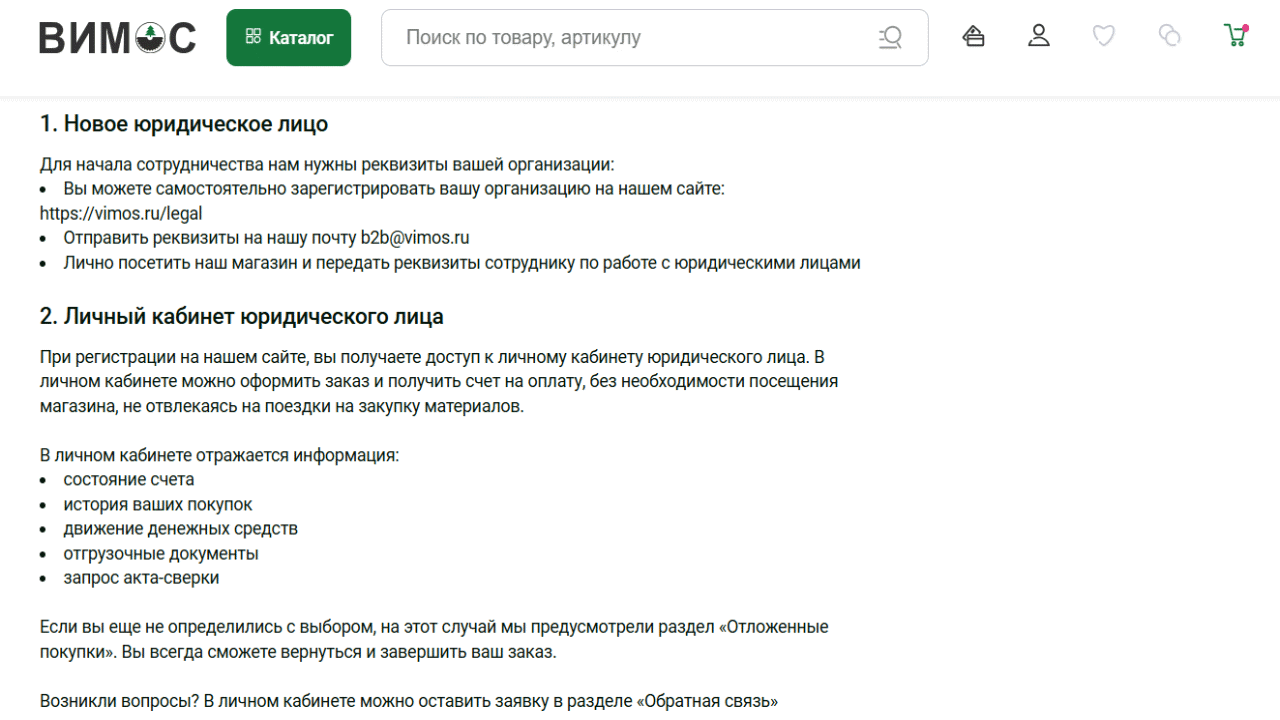Focus the product search field
This screenshot has width=1280, height=720.
click(630, 38)
